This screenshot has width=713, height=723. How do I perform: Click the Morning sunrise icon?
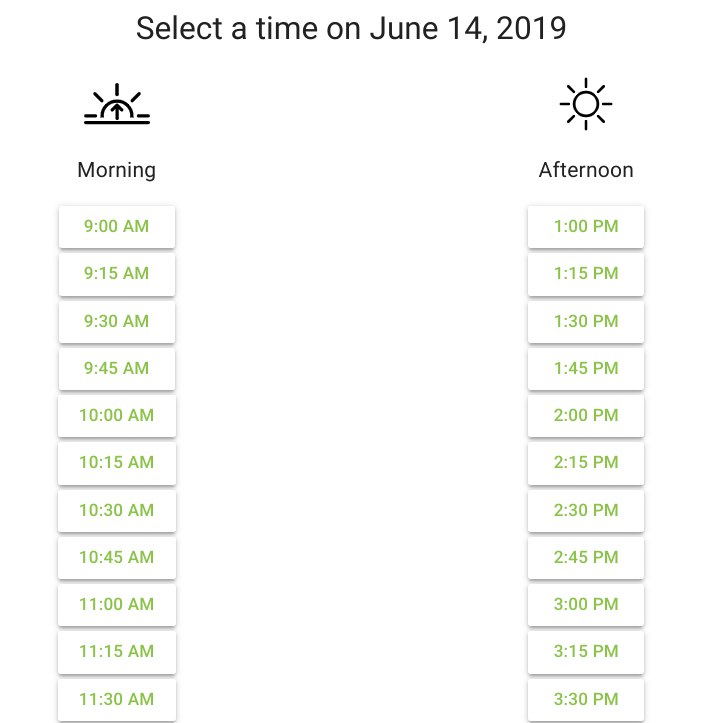[117, 104]
